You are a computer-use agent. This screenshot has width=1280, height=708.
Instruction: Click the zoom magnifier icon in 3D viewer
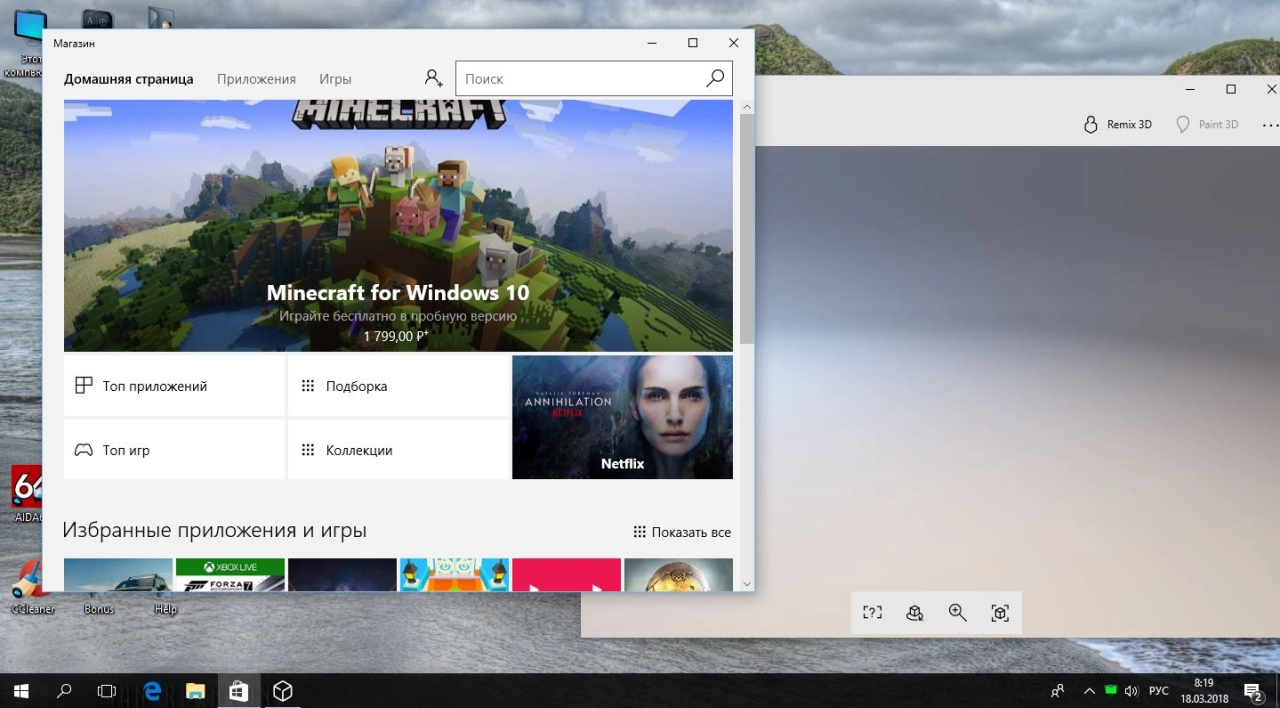[x=958, y=613]
